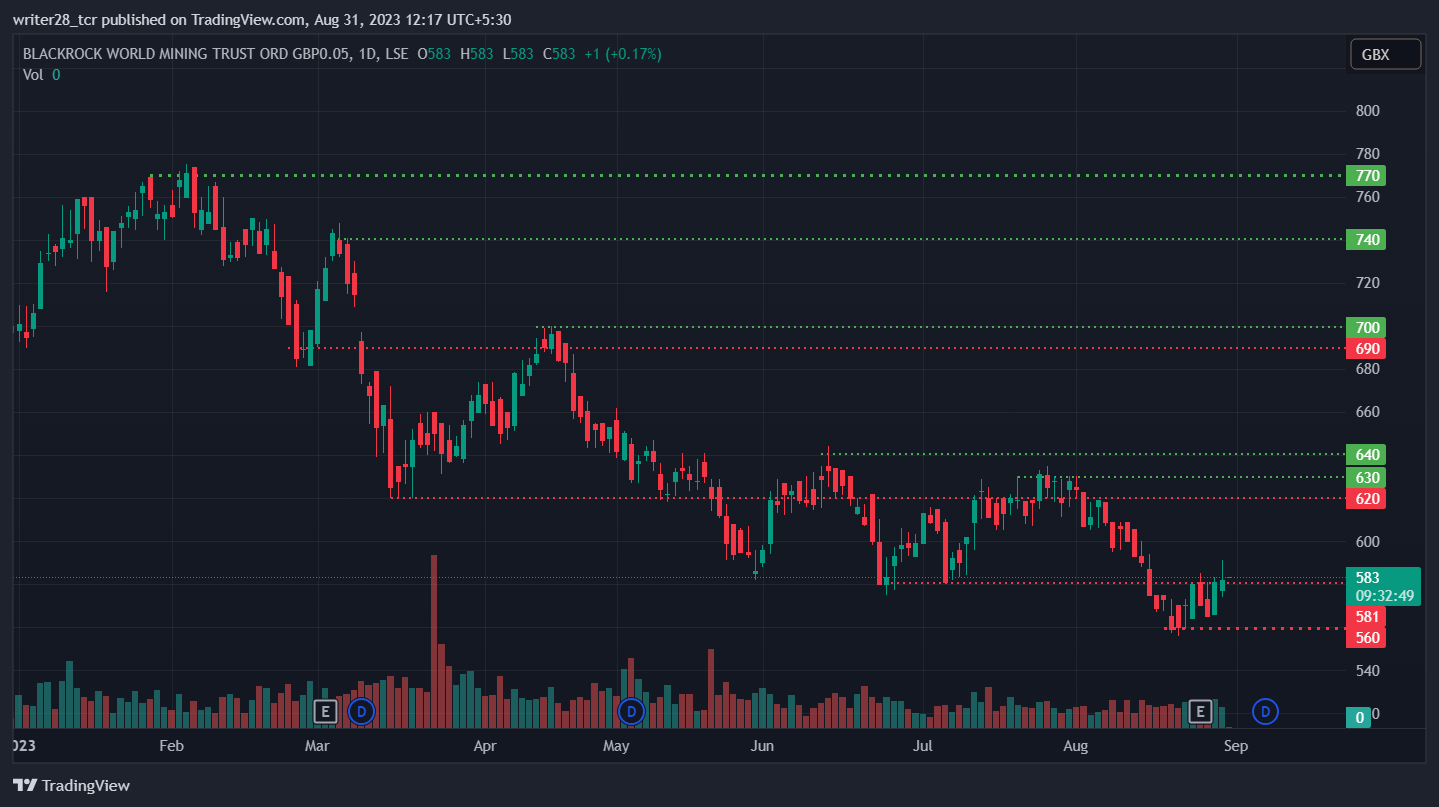Click the red 620 support label
The height and width of the screenshot is (807, 1439).
coord(1365,498)
